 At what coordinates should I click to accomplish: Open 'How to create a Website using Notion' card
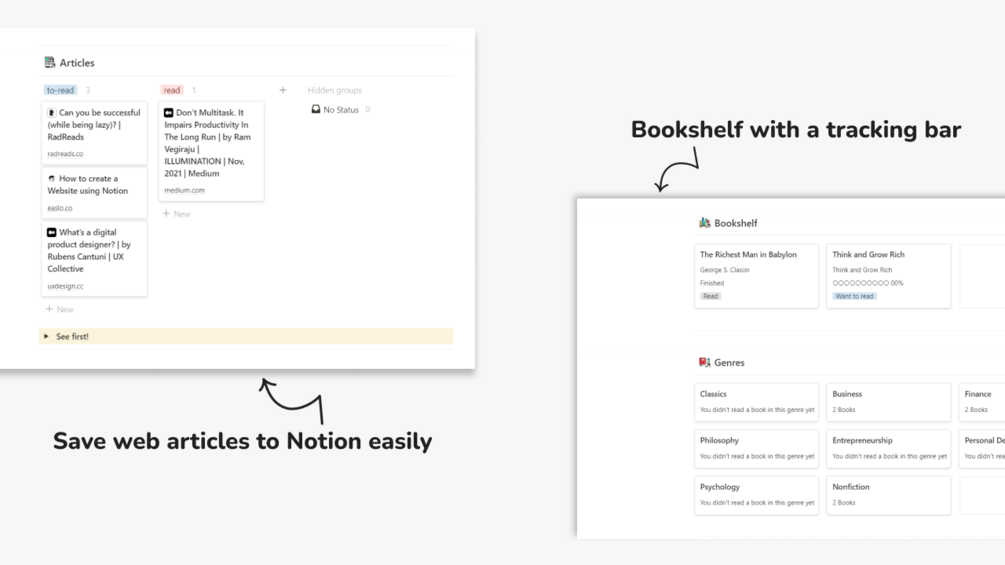click(94, 193)
